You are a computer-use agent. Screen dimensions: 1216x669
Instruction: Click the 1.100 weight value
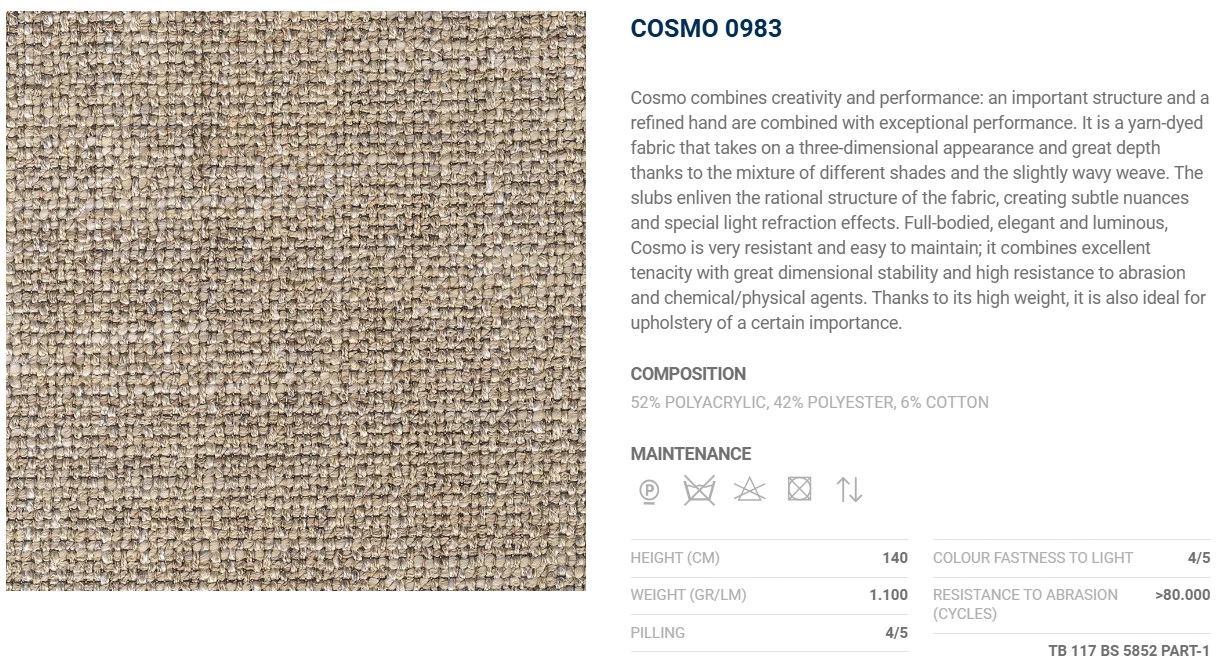click(x=888, y=595)
